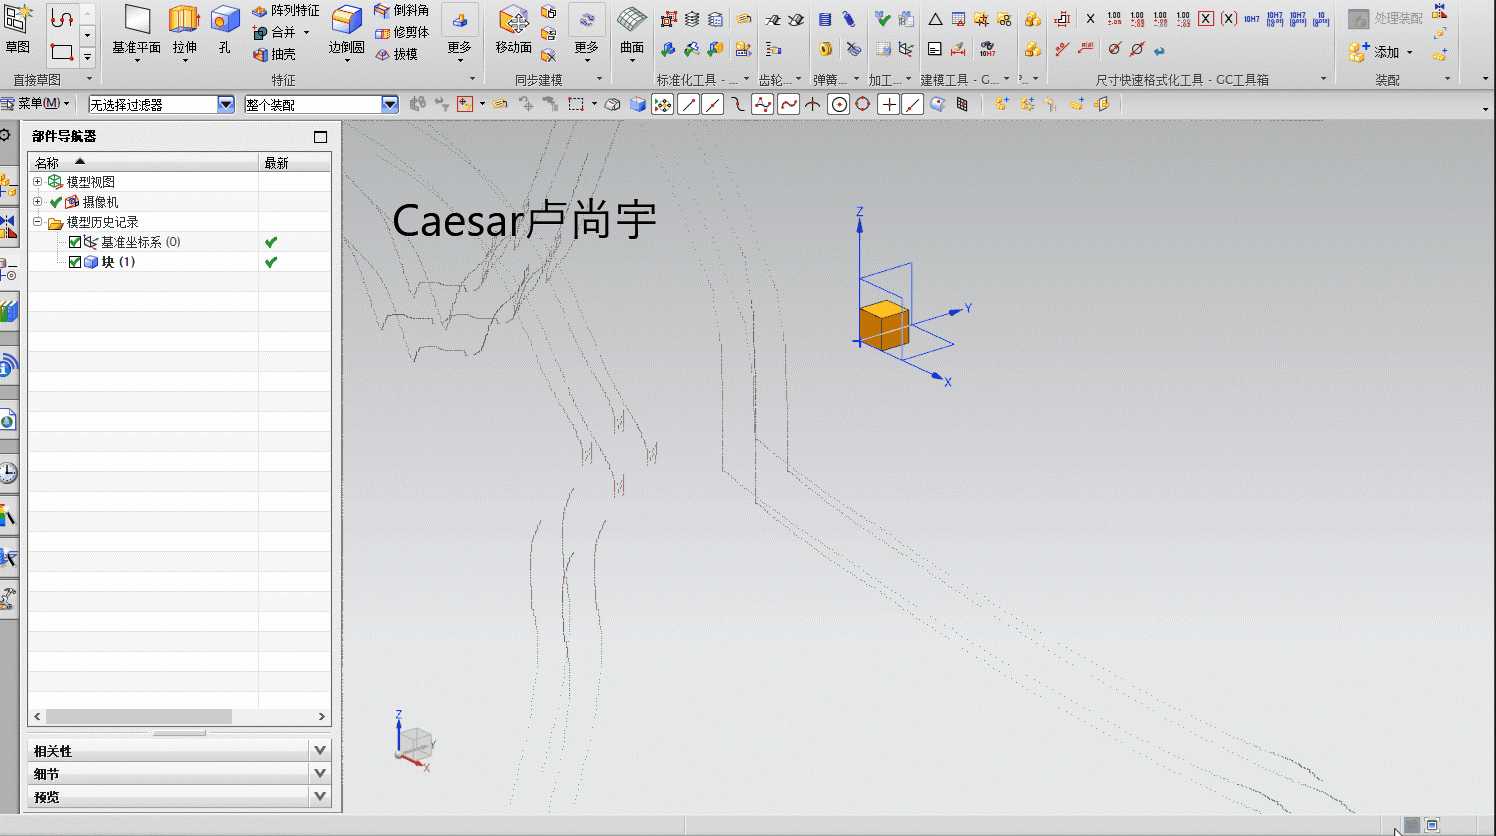
Task: Click the profile curve sketch icon
Action: point(62,20)
